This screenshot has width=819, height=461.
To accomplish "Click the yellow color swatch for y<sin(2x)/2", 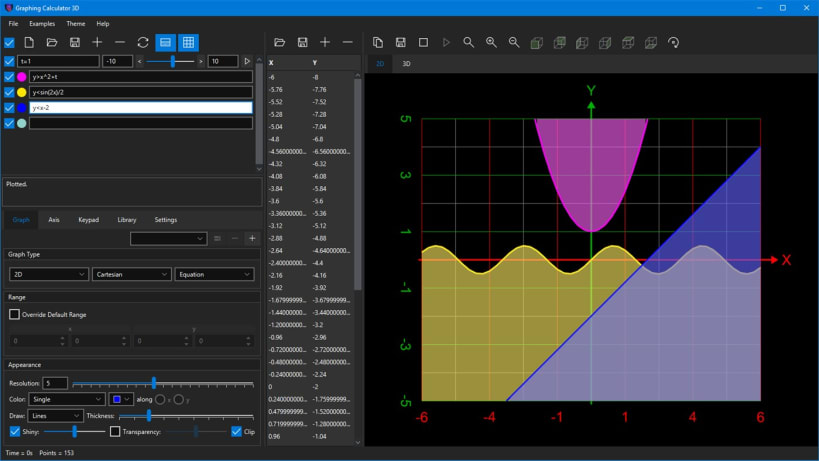I will (x=21, y=92).
